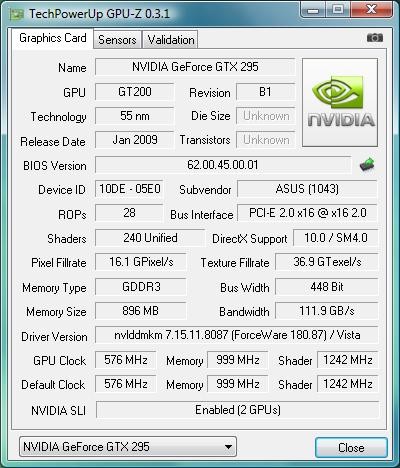Click the Revision field showing B1
Image resolution: width=400 pixels, height=468 pixels.
point(266,92)
